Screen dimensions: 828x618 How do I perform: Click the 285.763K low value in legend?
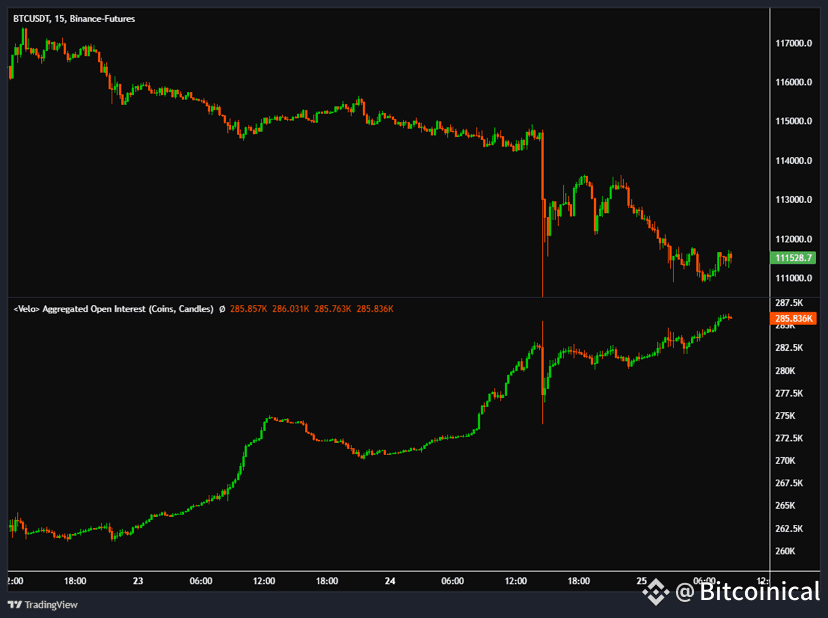coord(333,309)
